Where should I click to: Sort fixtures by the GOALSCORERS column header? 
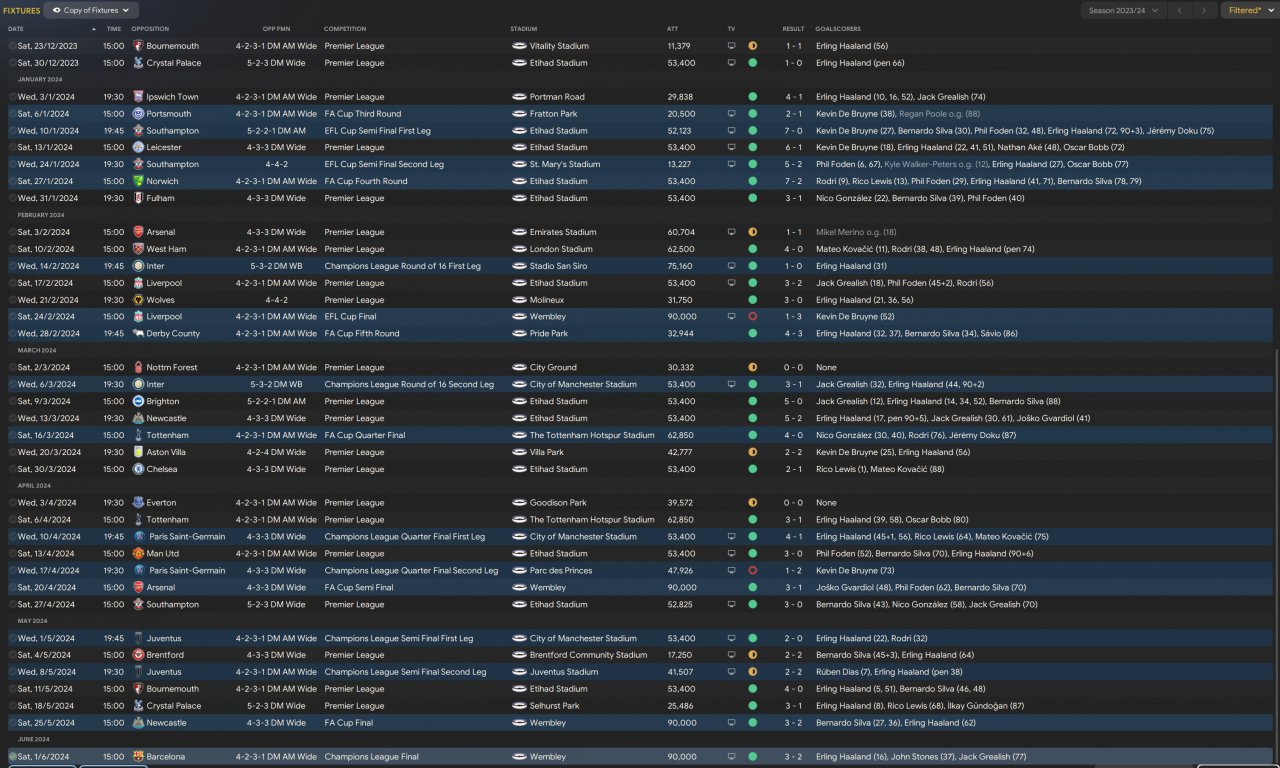tap(838, 29)
